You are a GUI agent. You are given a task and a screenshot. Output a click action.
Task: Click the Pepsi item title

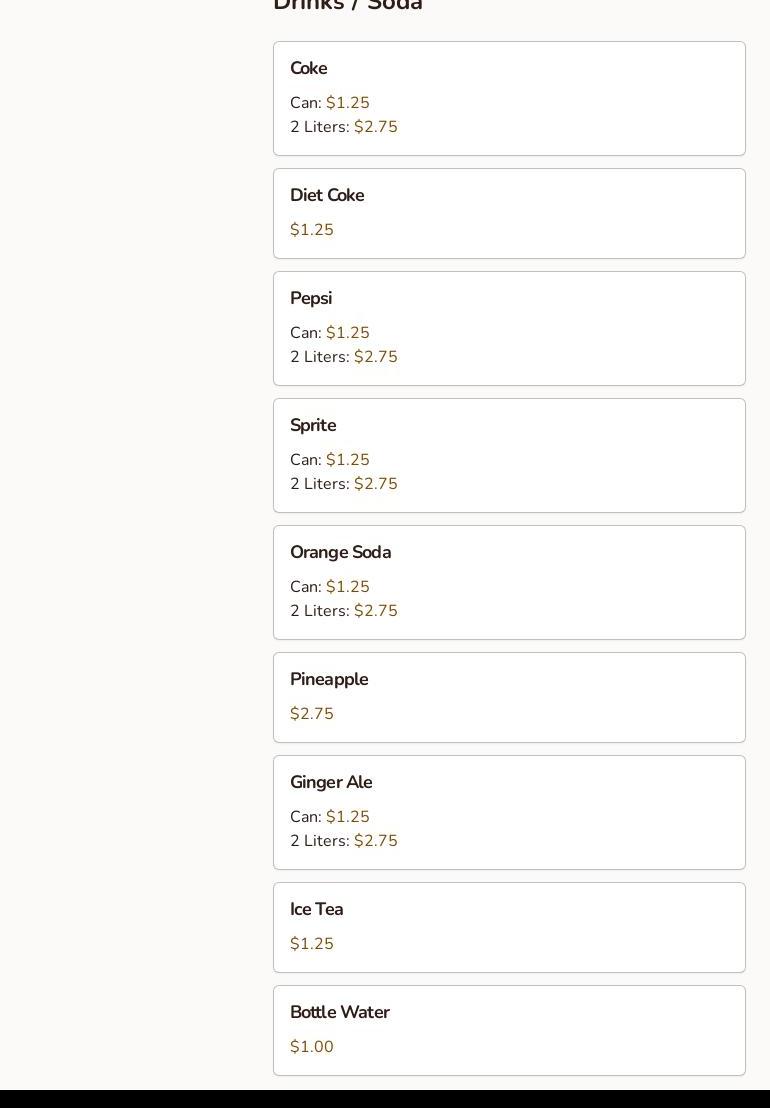pos(311,298)
